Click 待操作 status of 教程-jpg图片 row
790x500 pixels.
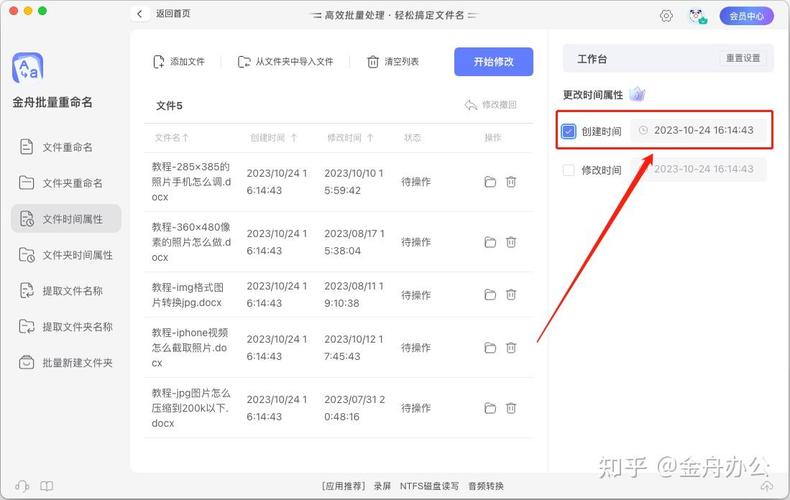(416, 408)
